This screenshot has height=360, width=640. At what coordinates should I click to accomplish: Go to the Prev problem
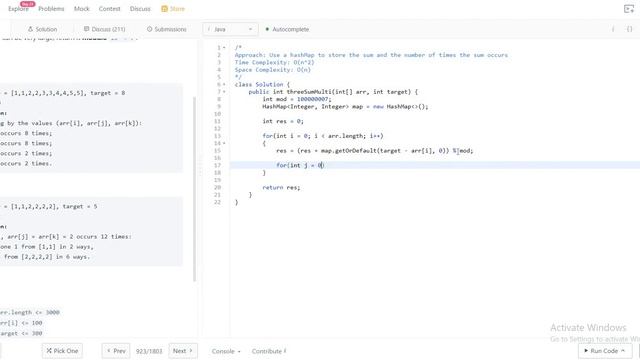[116, 351]
